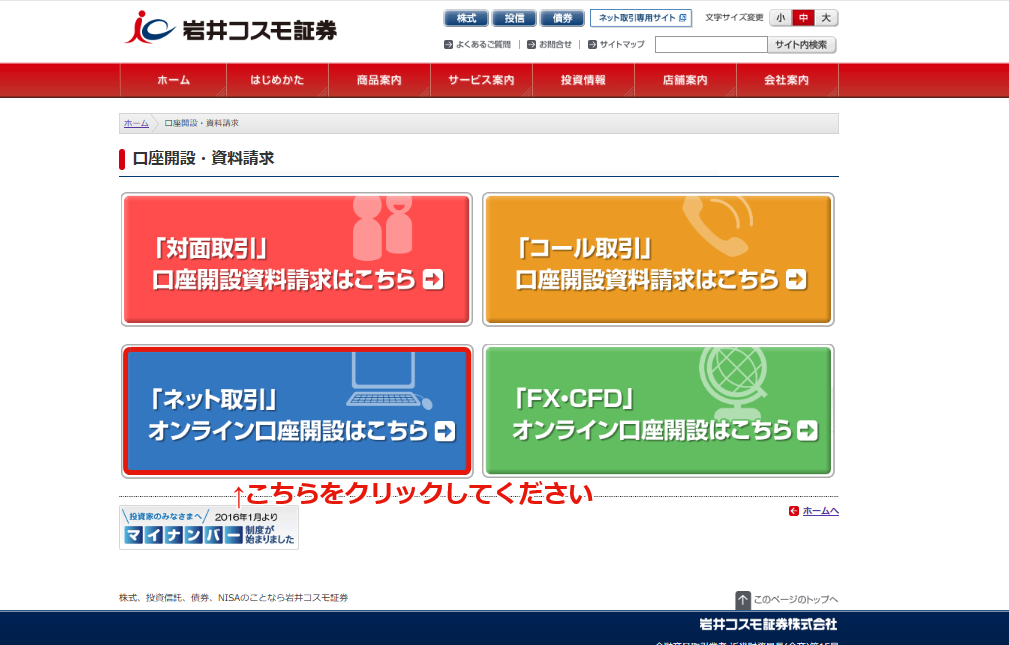The image size is (1009, 645).
Task: Open the マイナンバー notice banner
Action: click(209, 528)
